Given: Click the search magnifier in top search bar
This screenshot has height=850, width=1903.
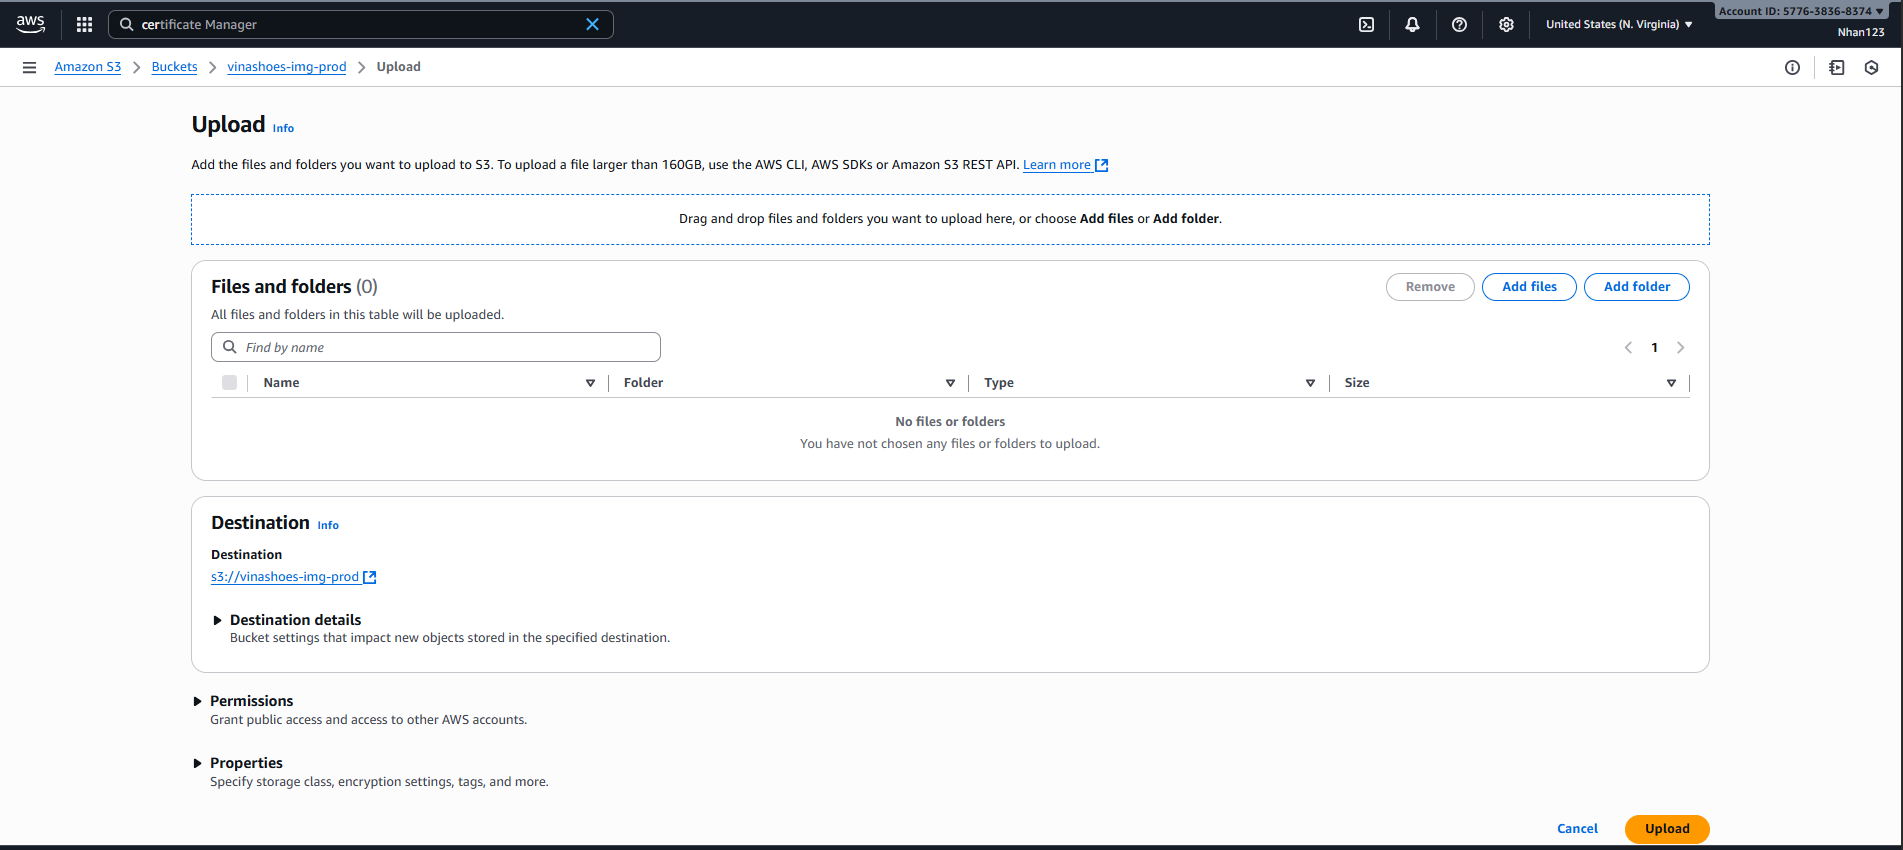Looking at the screenshot, I should tap(127, 24).
